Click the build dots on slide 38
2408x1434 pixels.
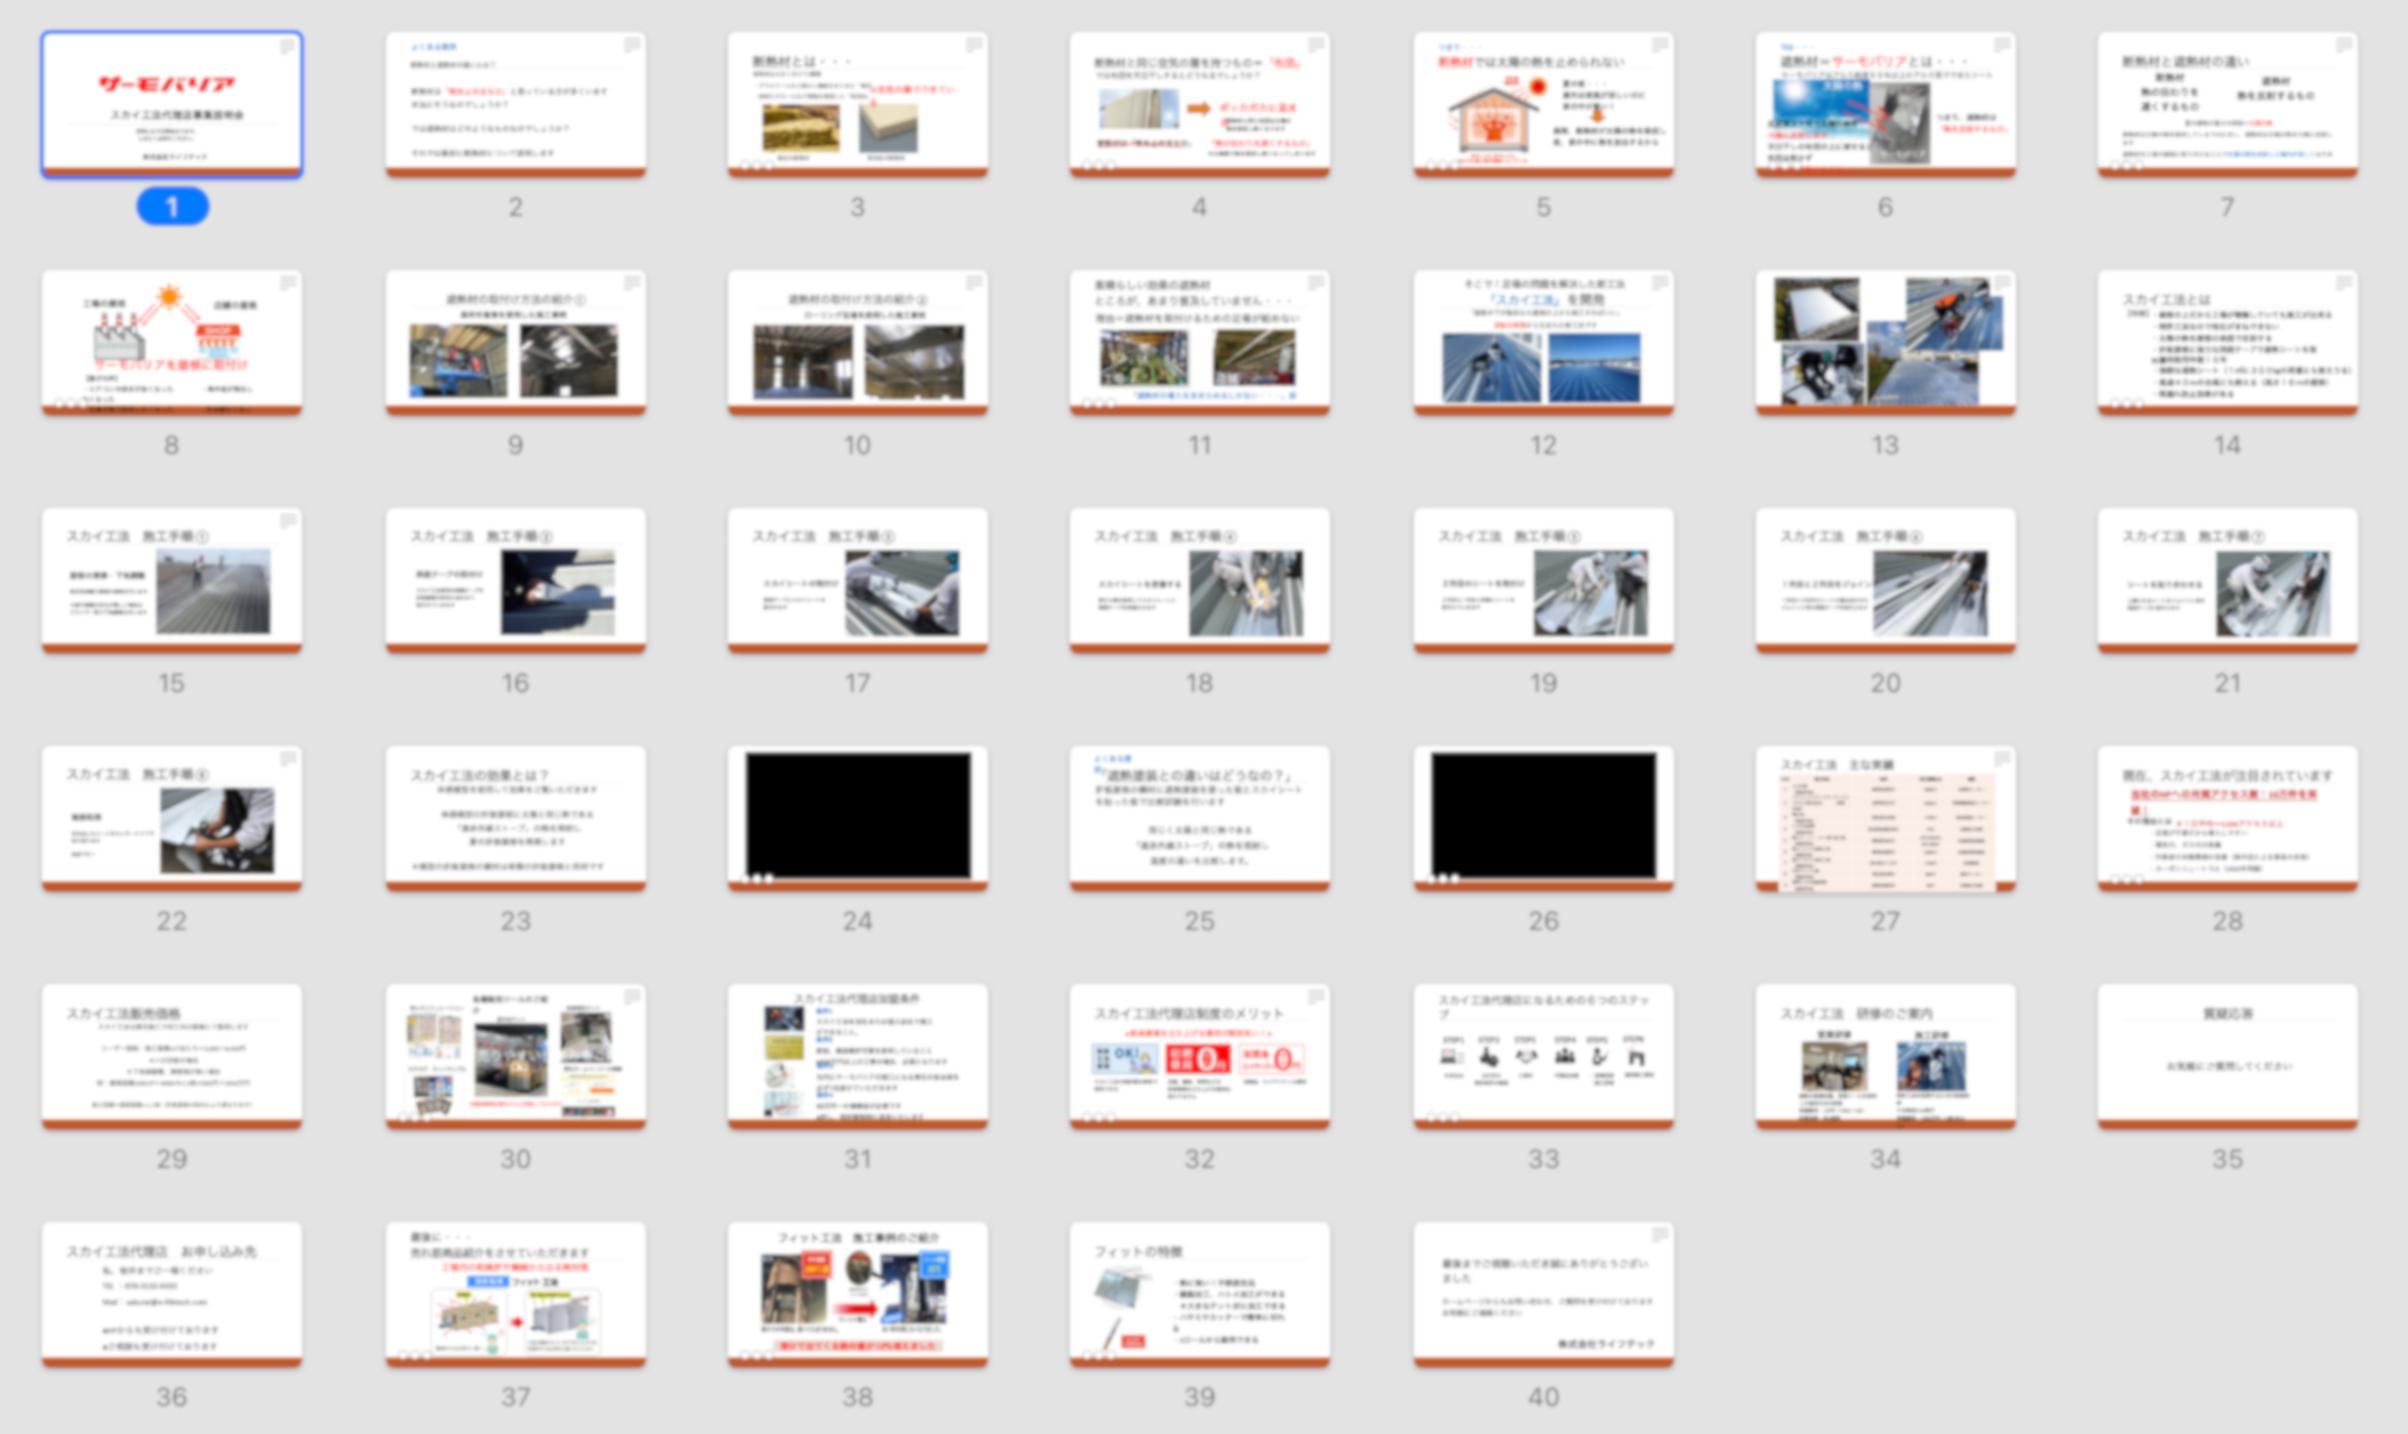(756, 1356)
